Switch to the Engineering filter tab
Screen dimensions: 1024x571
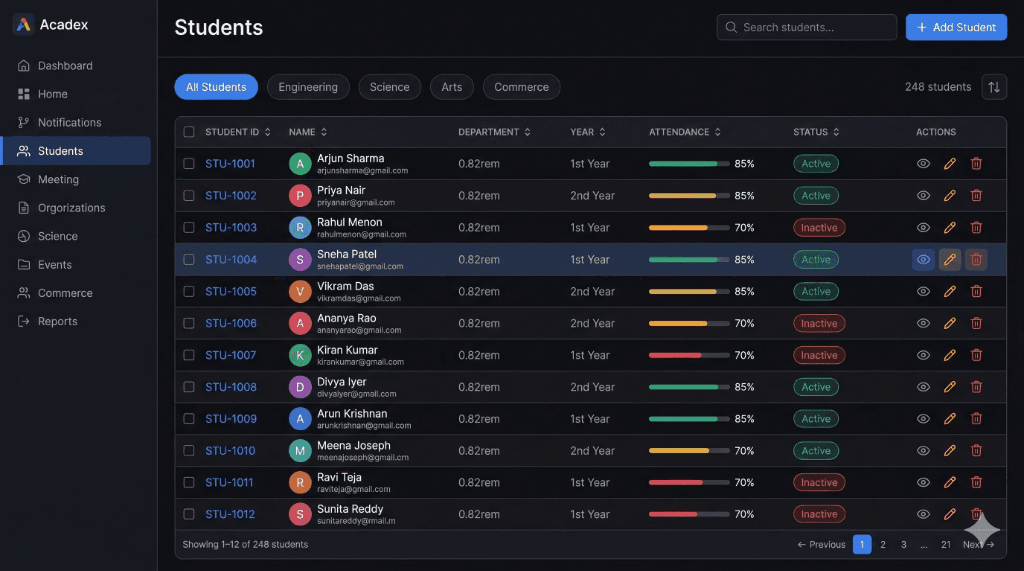coord(308,87)
